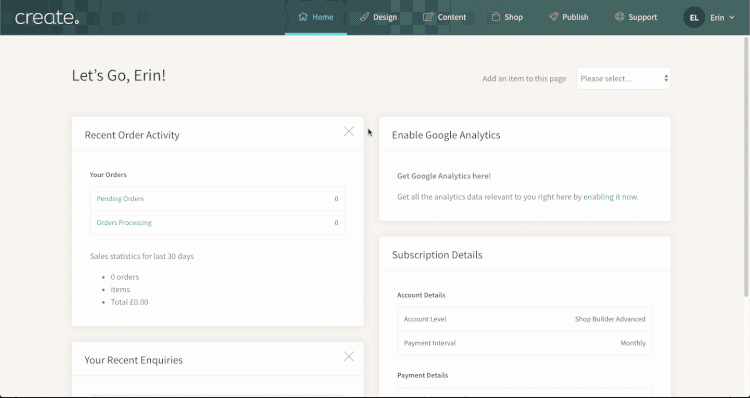Open the 'Please select...' item dropdown
Viewport: 750px width, 398px height.
pos(623,78)
